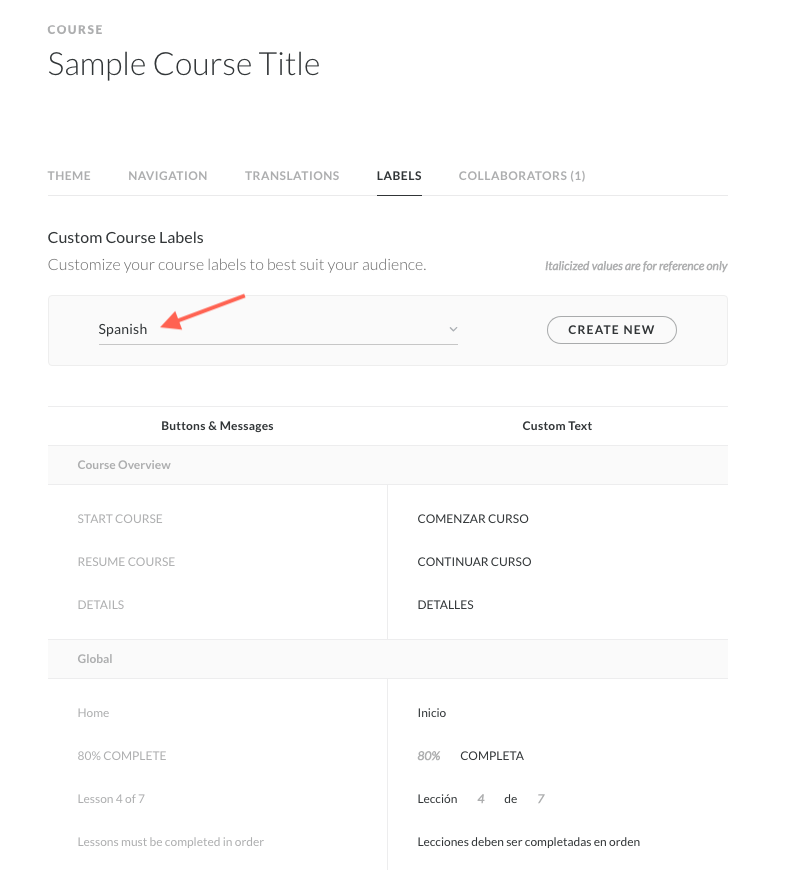Screen dimensions: 788x870
Task: Click the 'de' text field
Action: tap(510, 799)
